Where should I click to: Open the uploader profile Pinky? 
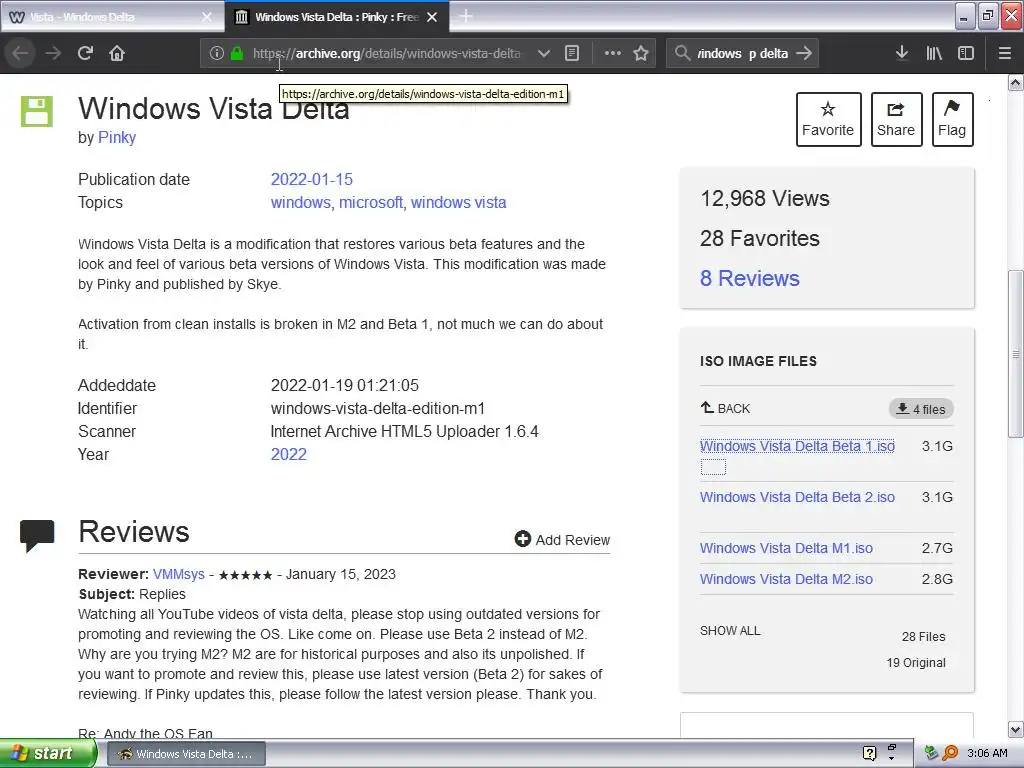coord(117,137)
